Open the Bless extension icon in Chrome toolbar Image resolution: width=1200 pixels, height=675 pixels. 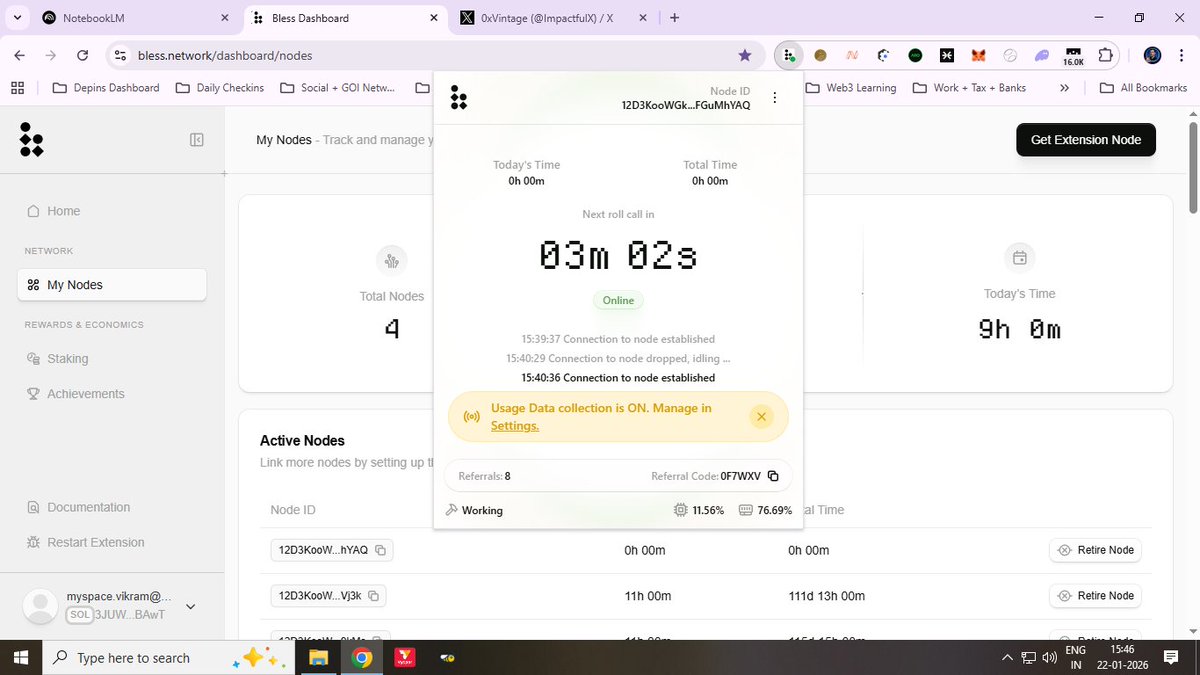click(789, 55)
